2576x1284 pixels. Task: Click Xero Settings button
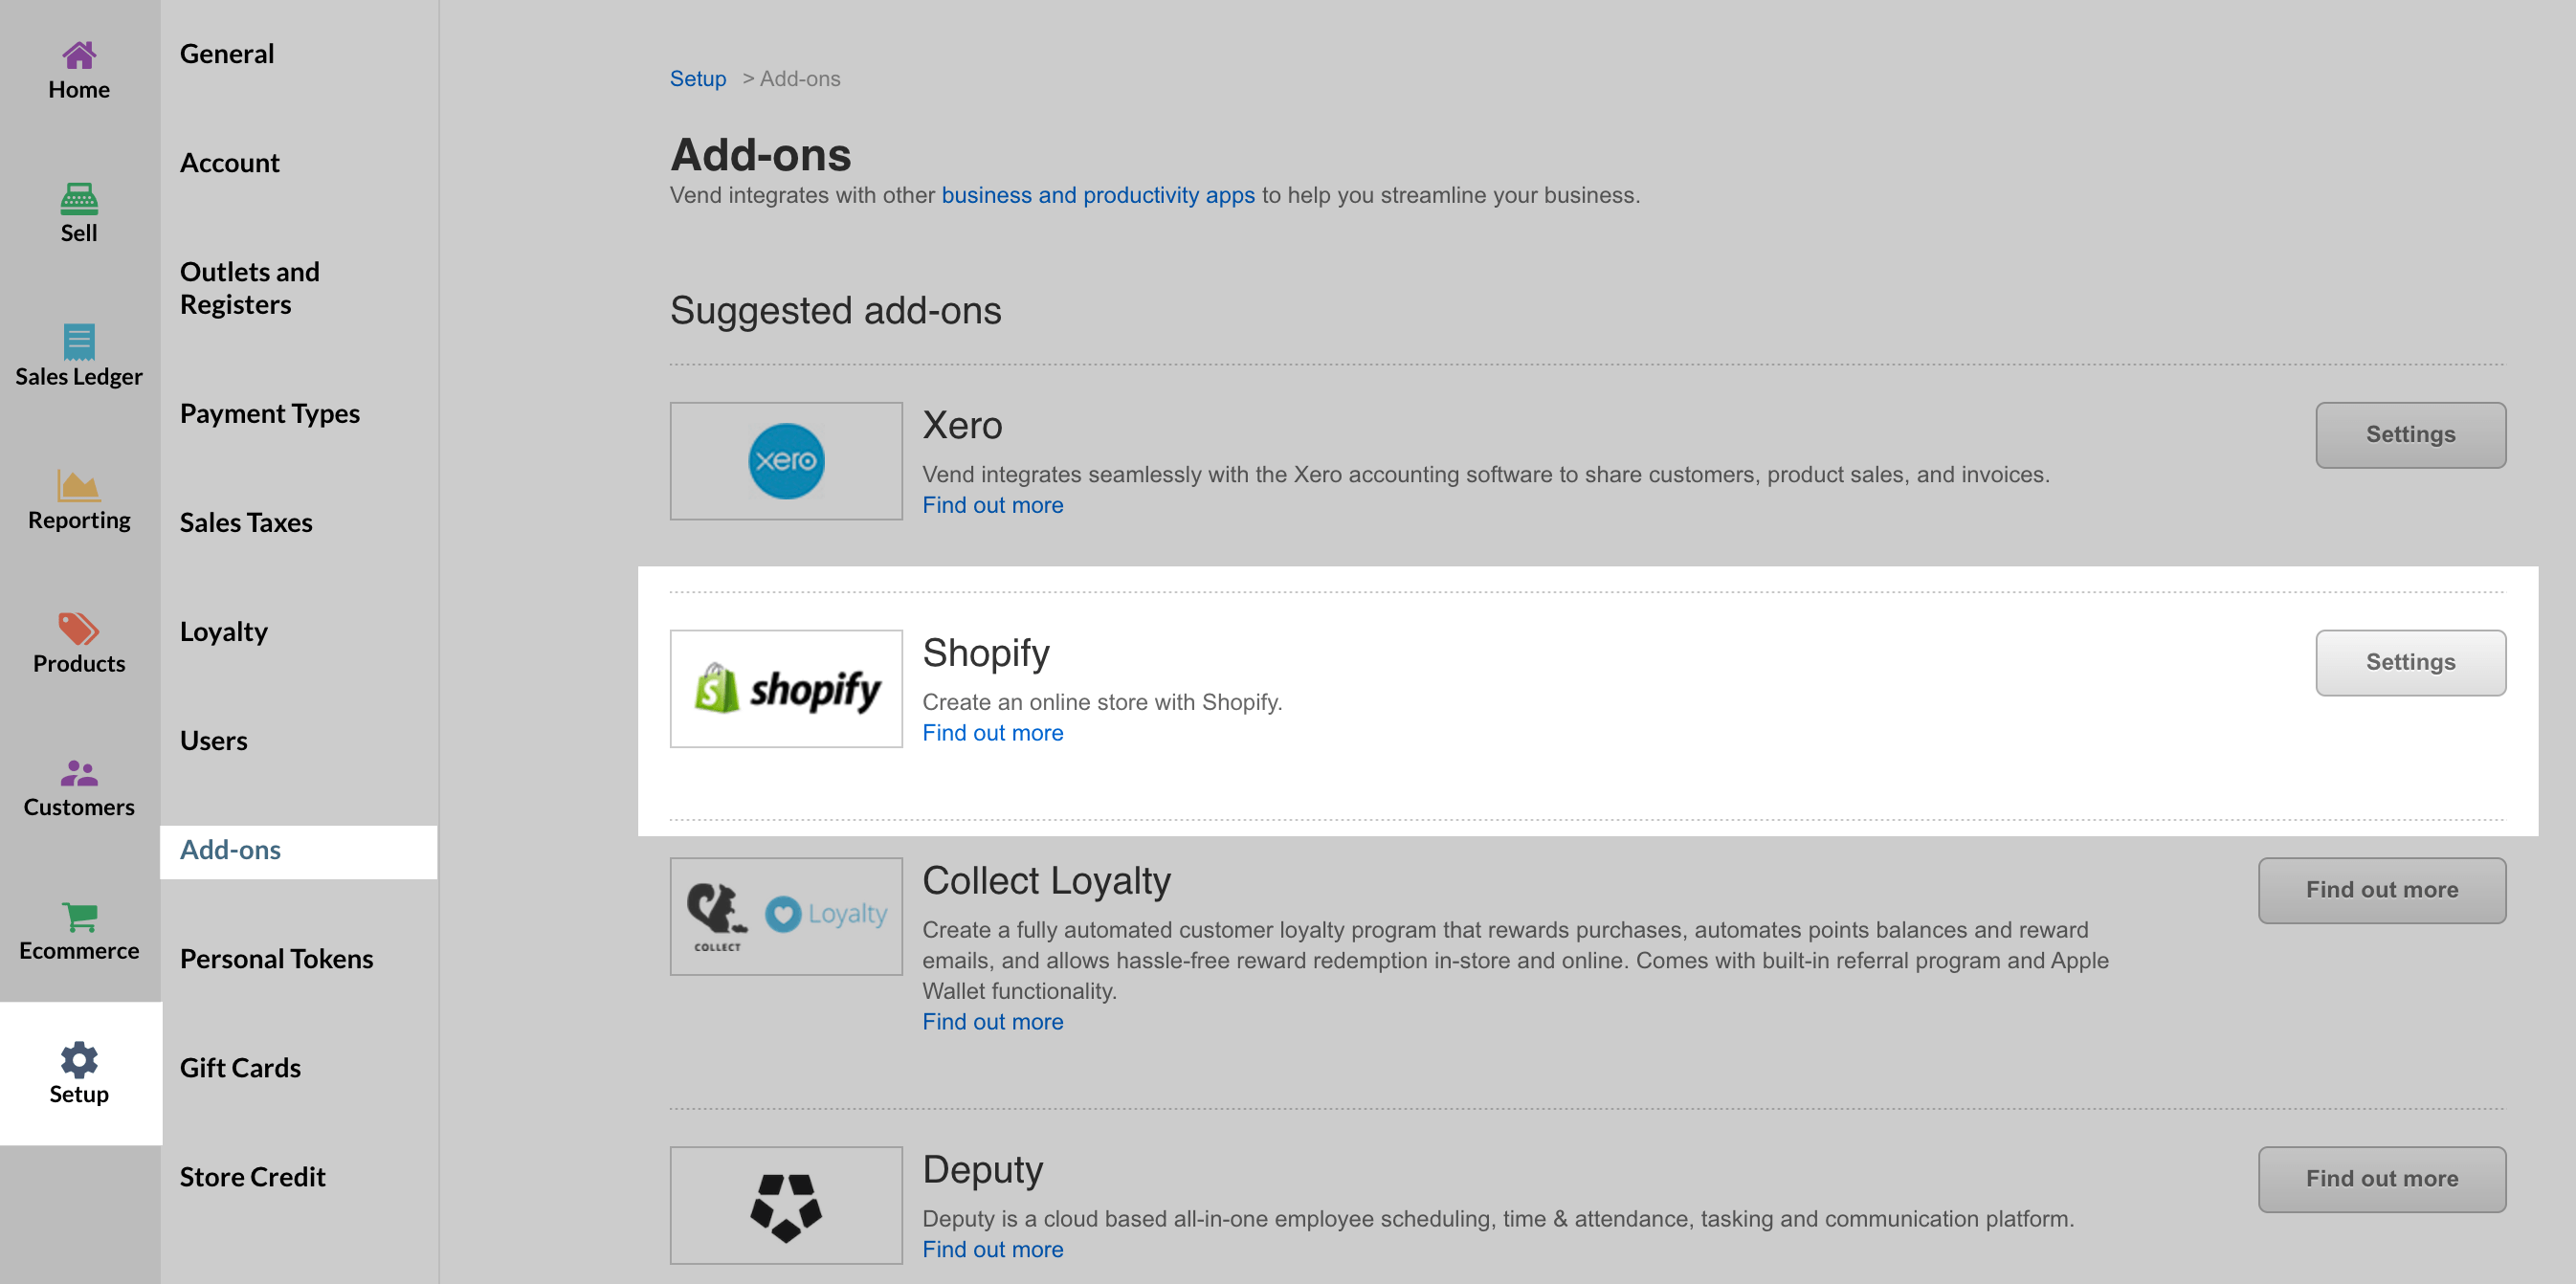[x=2410, y=434]
